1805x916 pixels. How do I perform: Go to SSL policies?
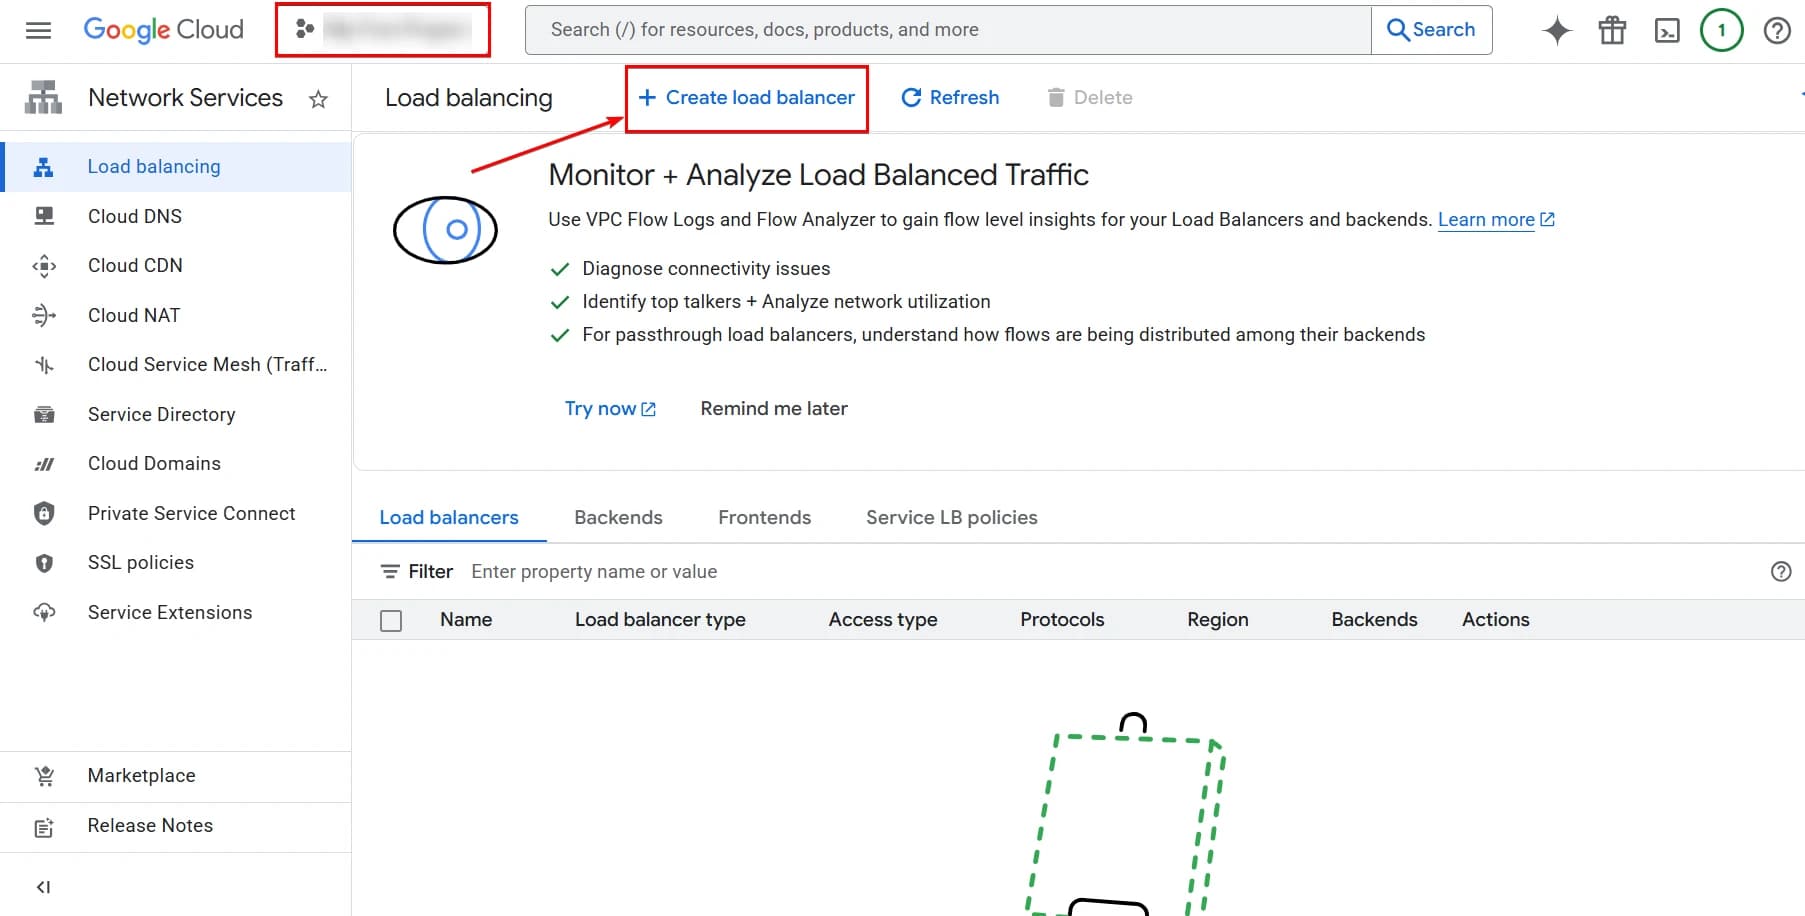[x=140, y=562]
